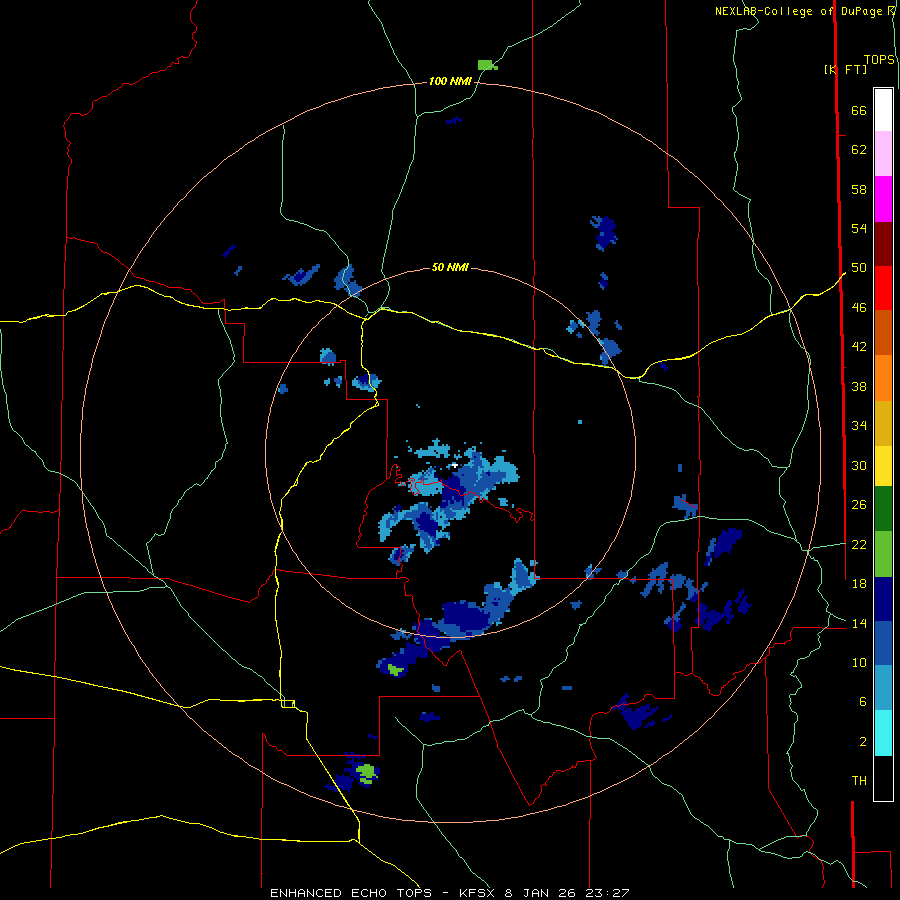Image resolution: width=900 pixels, height=900 pixels.
Task: Click the '10' legend value
Action: tap(859, 662)
